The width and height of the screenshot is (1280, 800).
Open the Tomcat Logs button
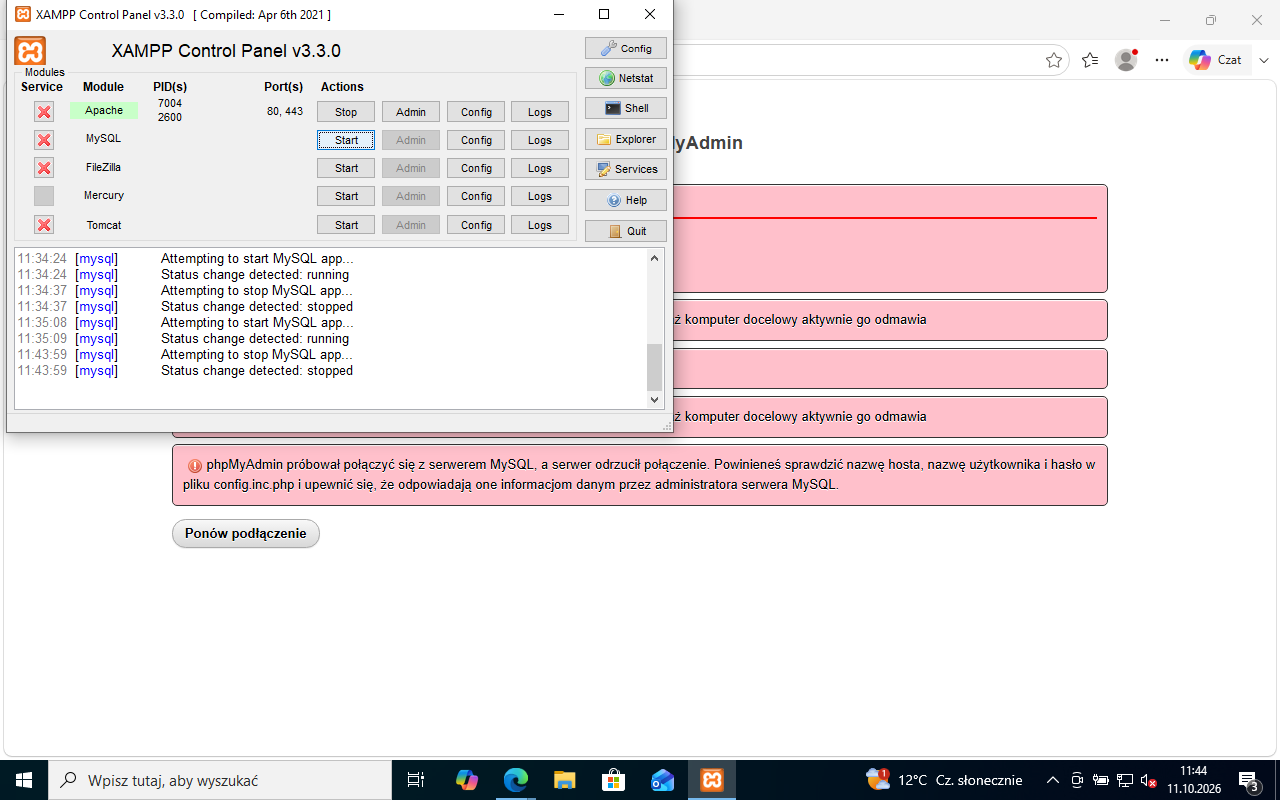[540, 225]
